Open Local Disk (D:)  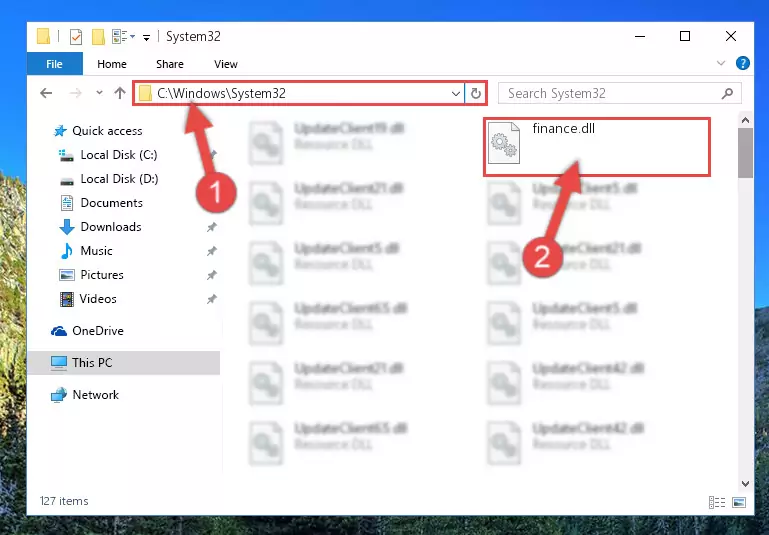pyautogui.click(x=119, y=179)
